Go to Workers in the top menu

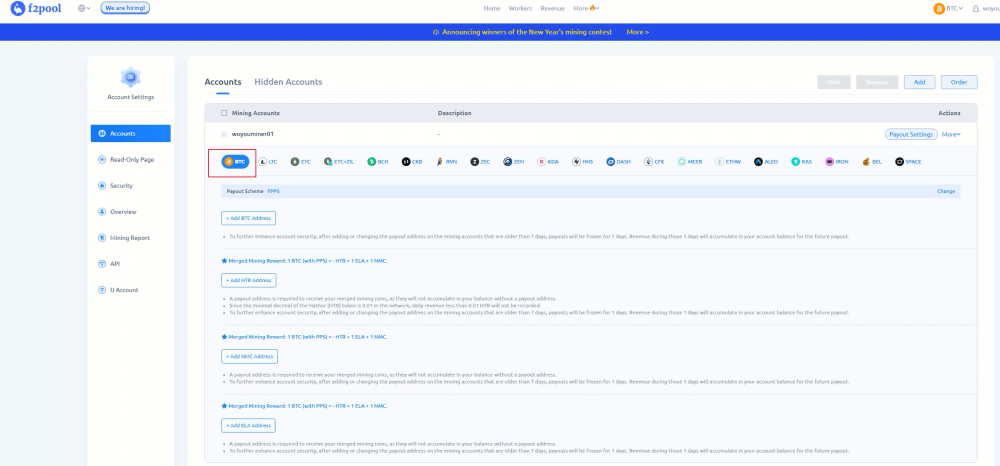[520, 8]
